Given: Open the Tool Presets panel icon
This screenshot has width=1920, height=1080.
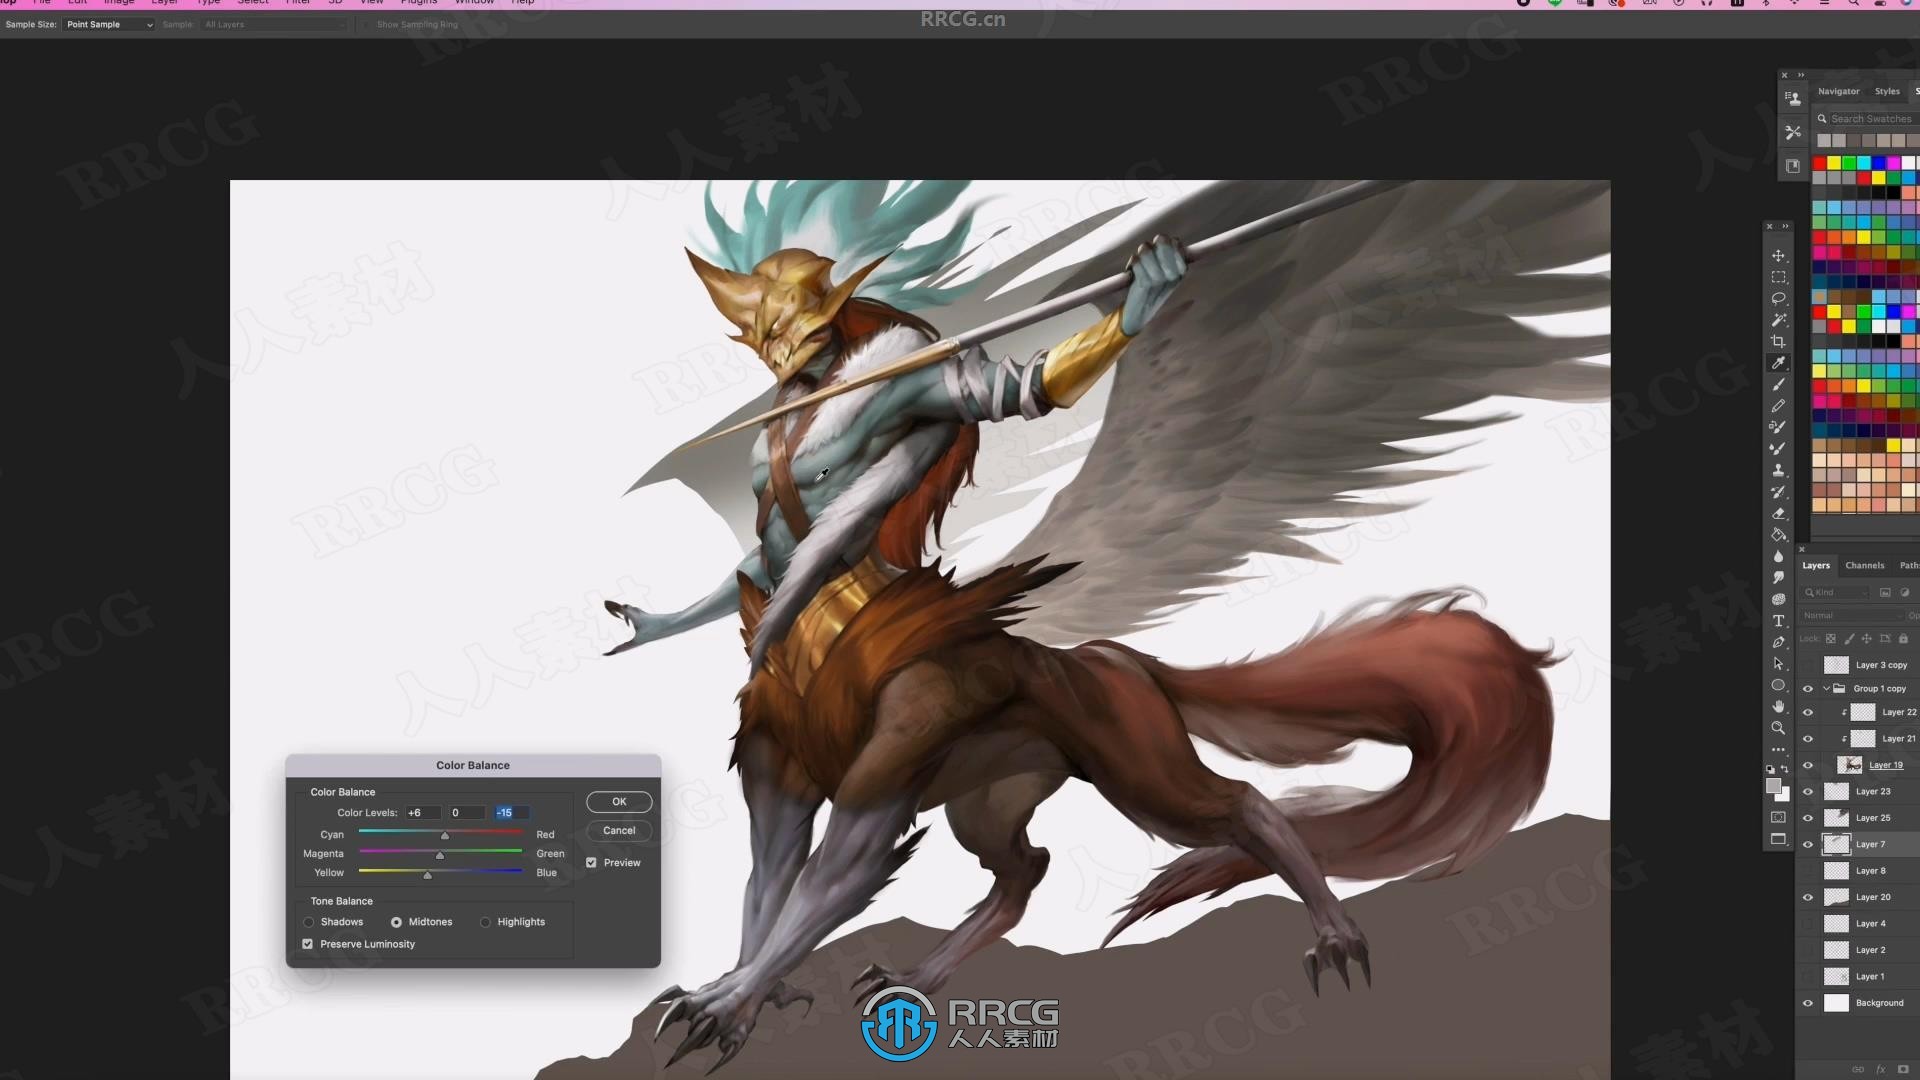Looking at the screenshot, I should pos(1793,132).
